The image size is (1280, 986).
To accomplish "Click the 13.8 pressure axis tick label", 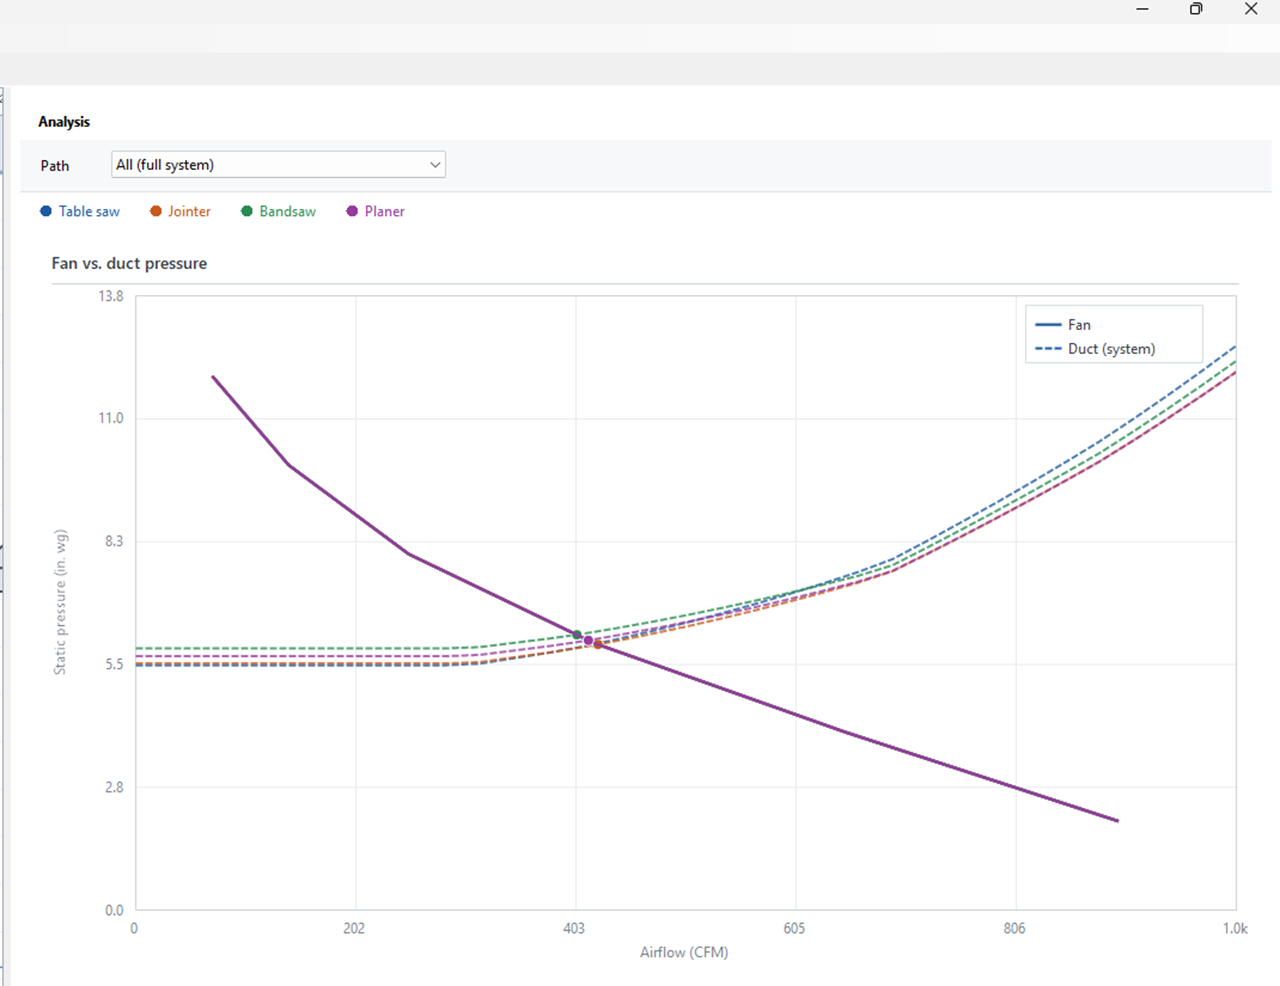I will click(111, 297).
